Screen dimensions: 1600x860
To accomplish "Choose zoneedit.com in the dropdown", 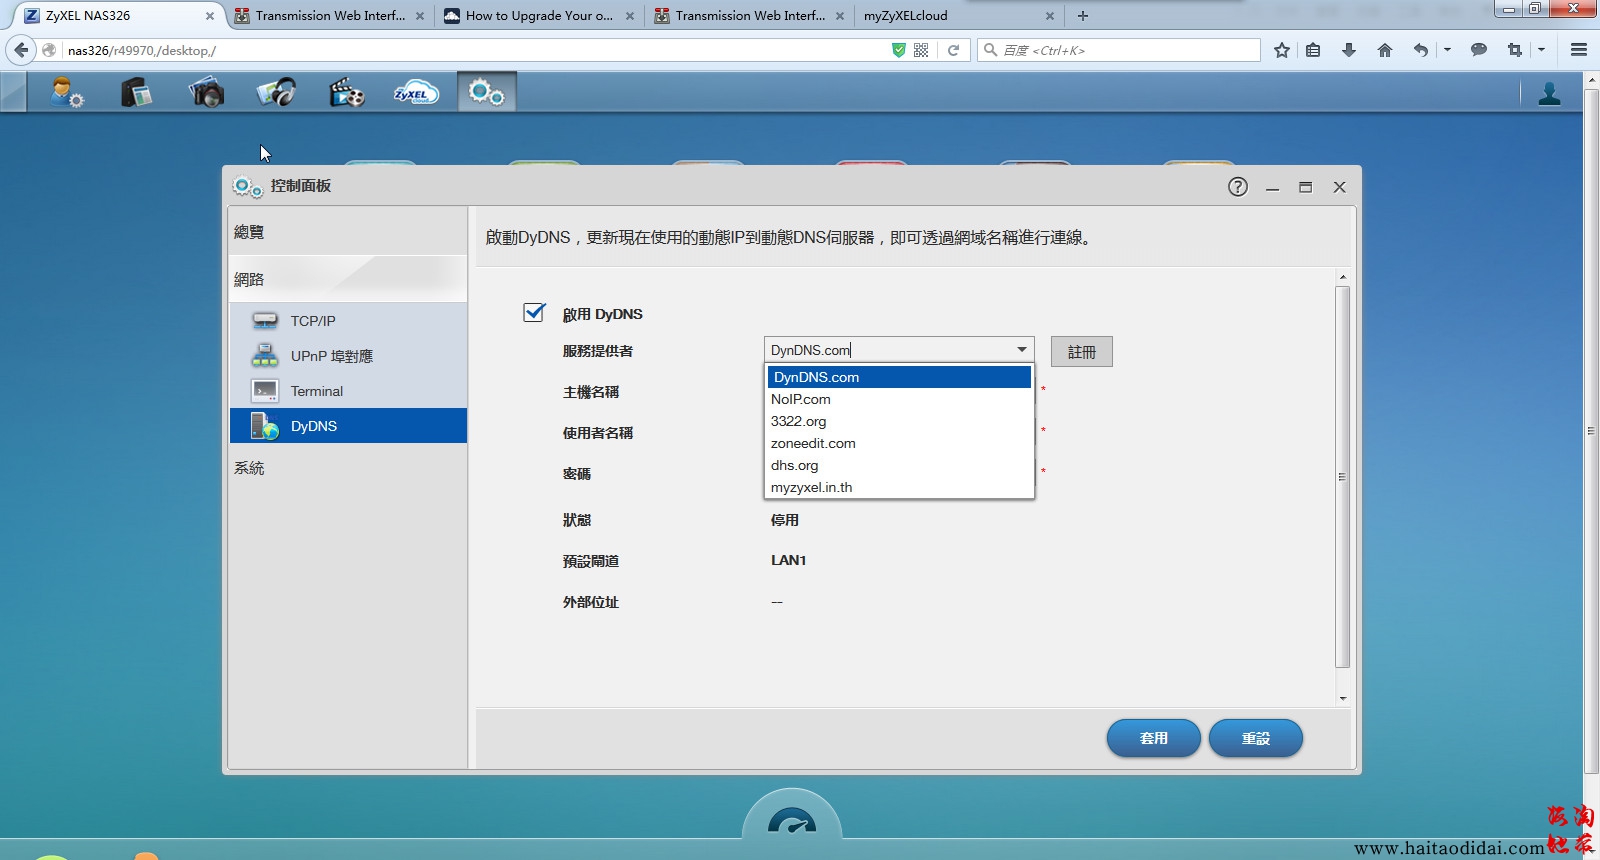I will click(x=899, y=443).
